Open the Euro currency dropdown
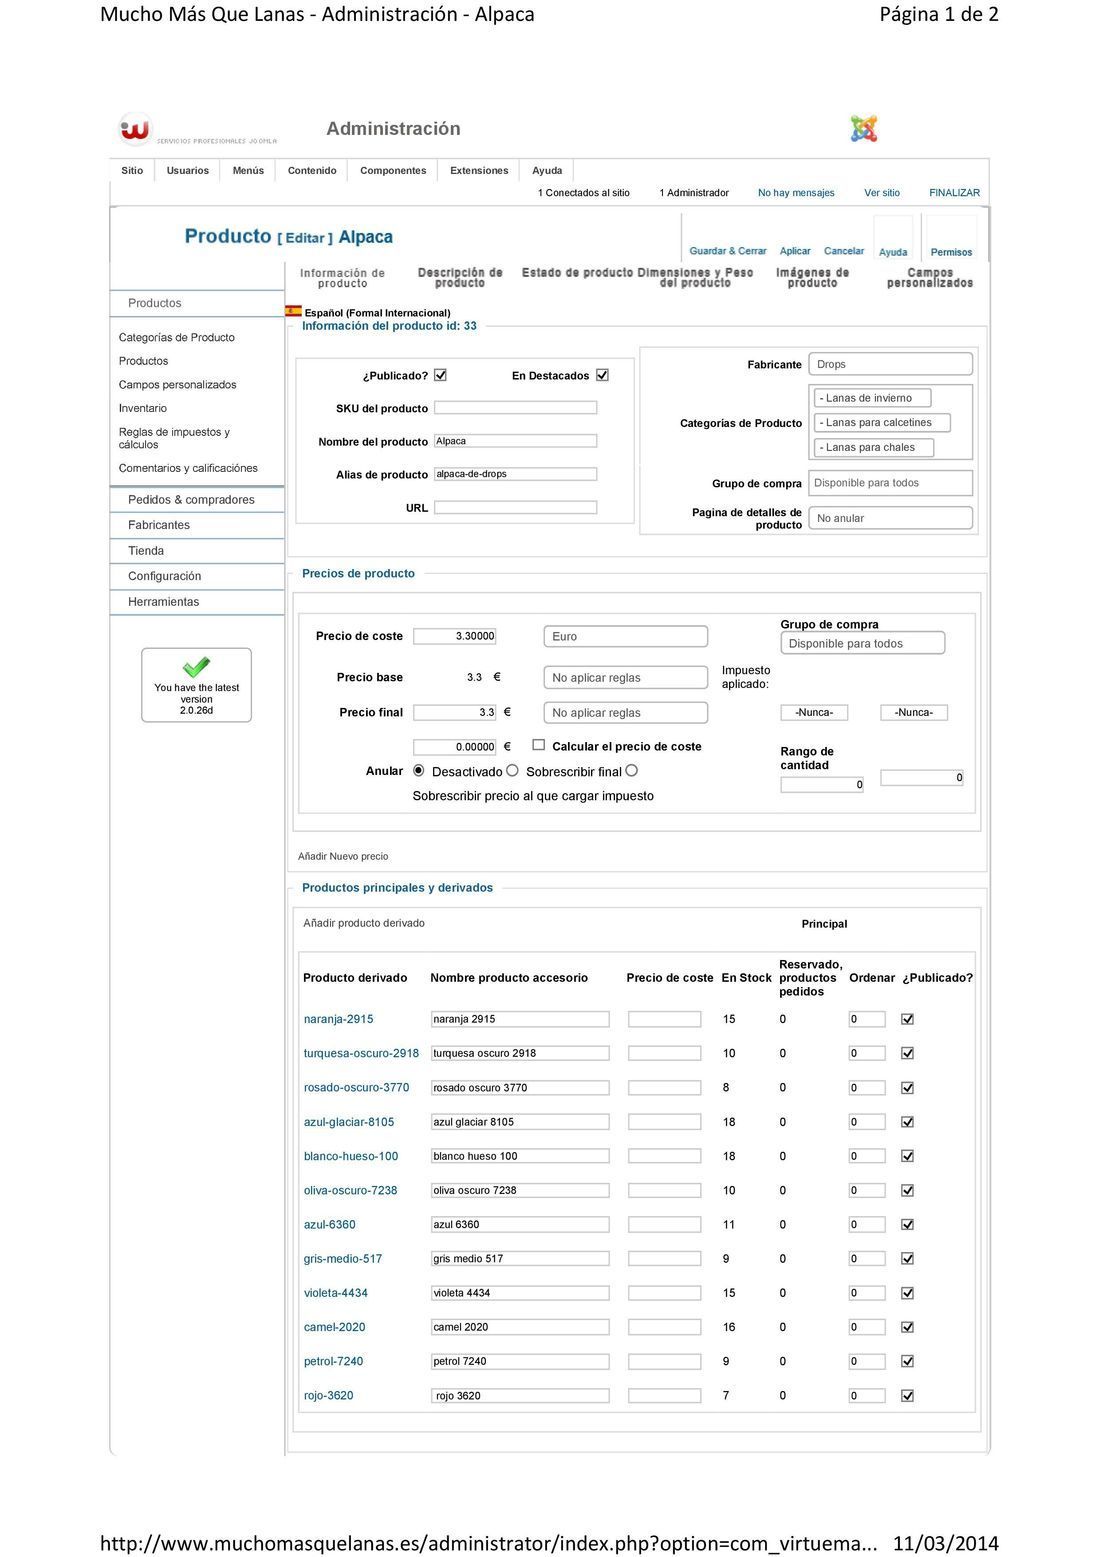This screenshot has height=1557, width=1100. point(626,636)
